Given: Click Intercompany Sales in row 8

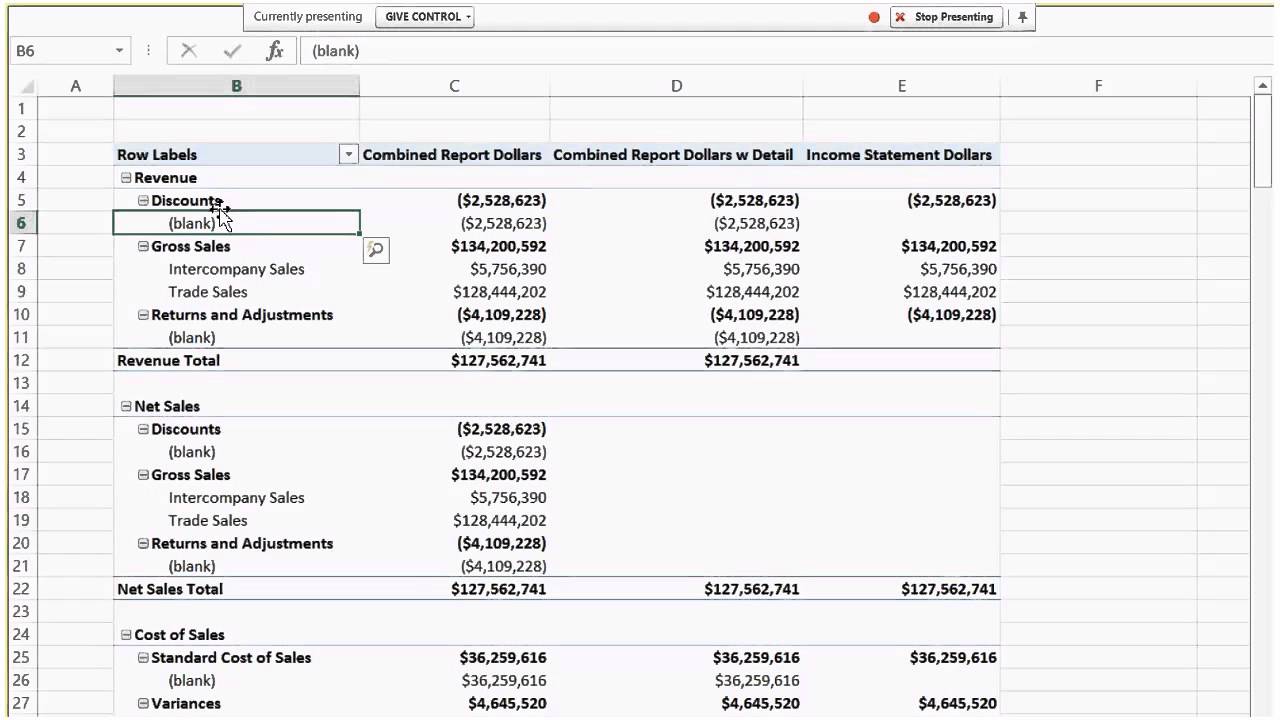Looking at the screenshot, I should tap(236, 269).
